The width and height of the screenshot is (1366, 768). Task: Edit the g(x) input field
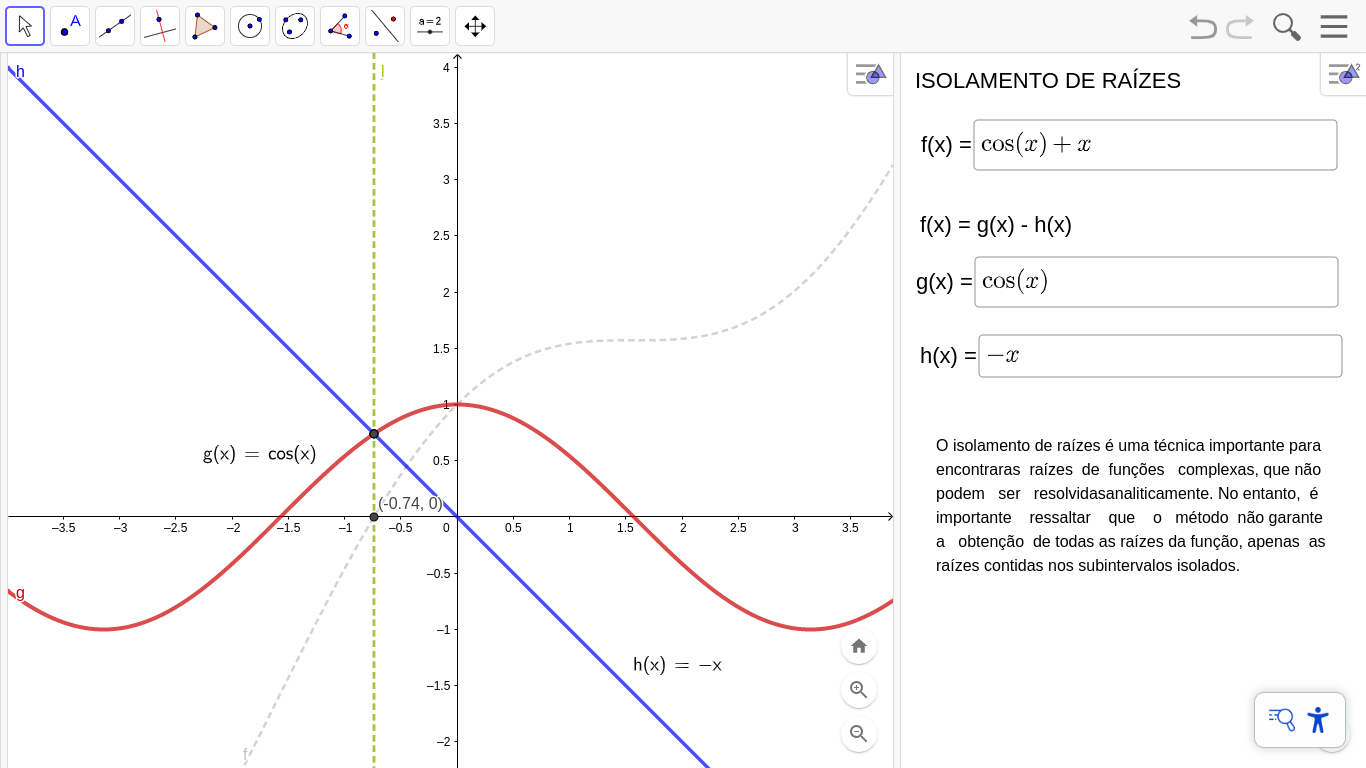(x=1156, y=282)
